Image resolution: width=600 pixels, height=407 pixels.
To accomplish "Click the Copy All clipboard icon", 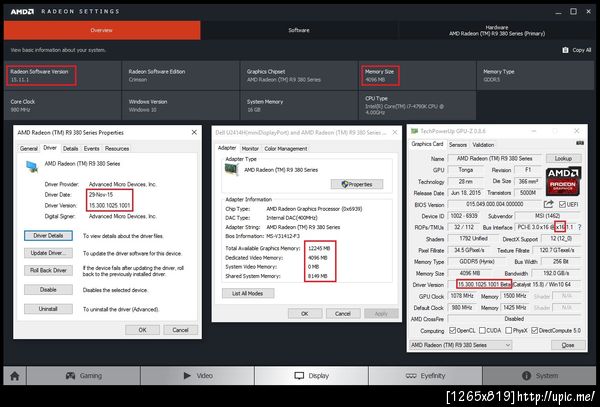I will [x=565, y=50].
